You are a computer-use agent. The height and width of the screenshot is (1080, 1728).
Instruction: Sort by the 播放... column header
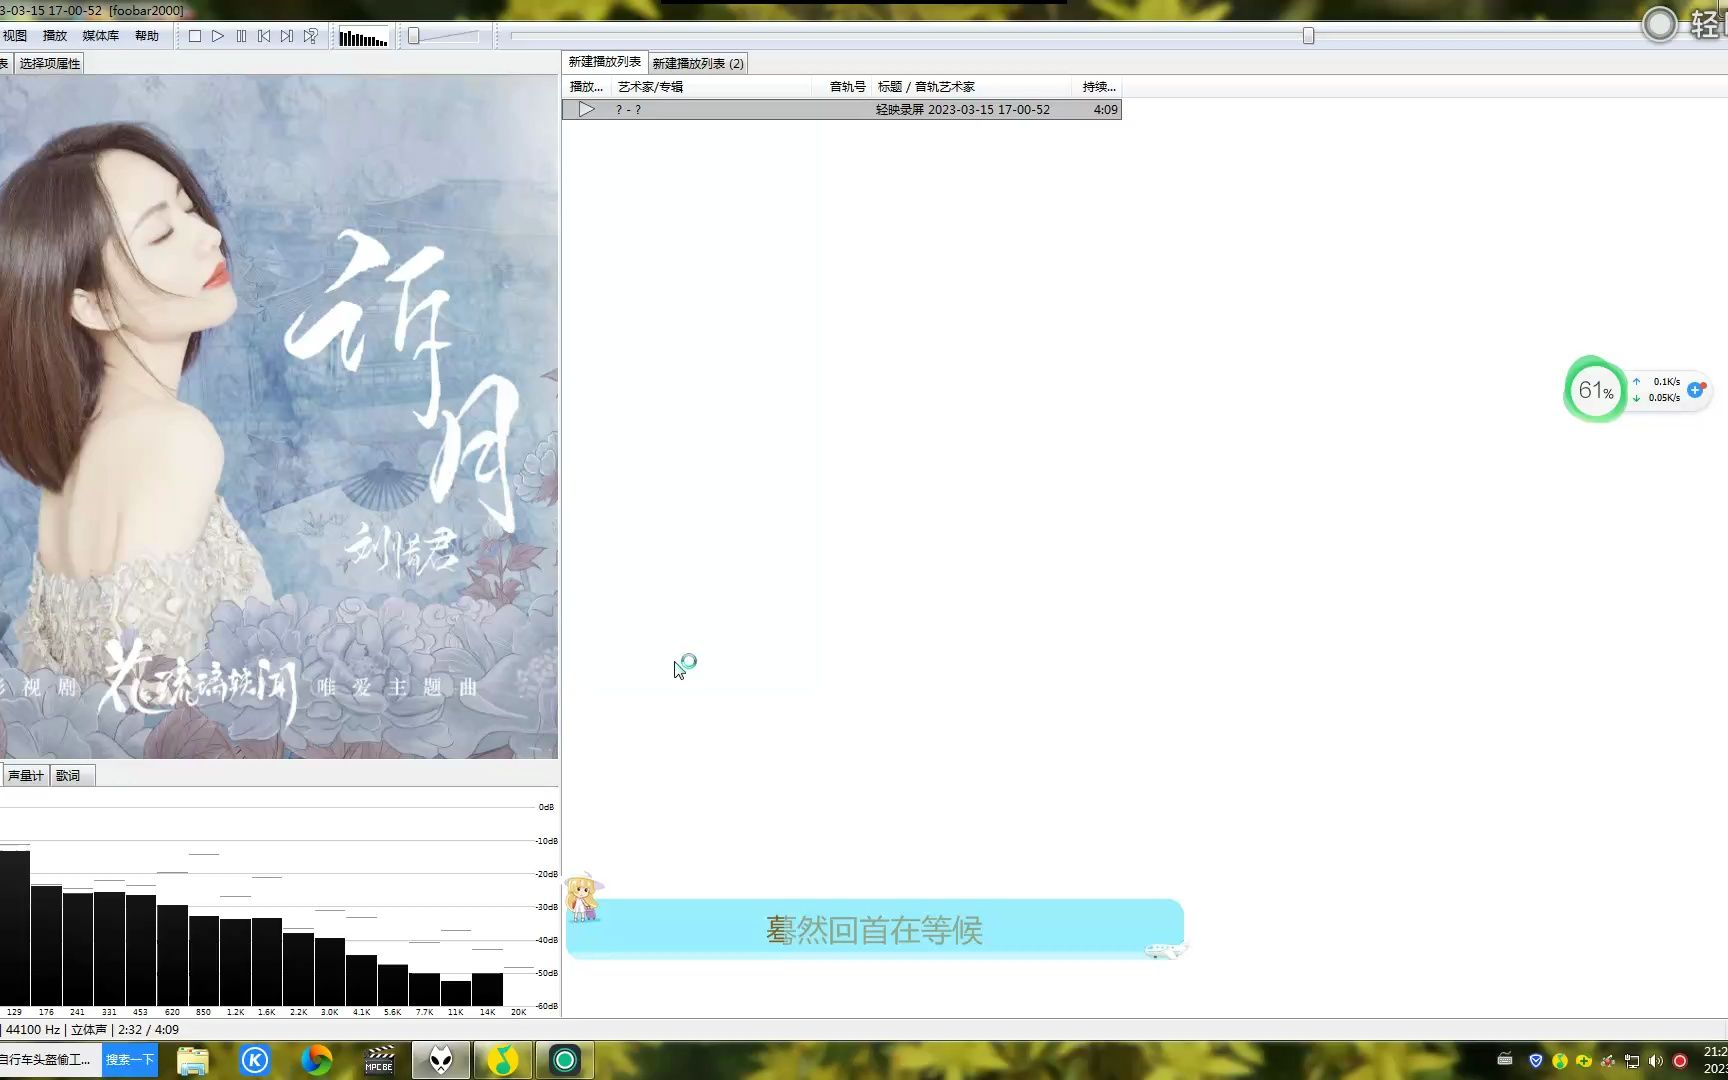(x=586, y=87)
